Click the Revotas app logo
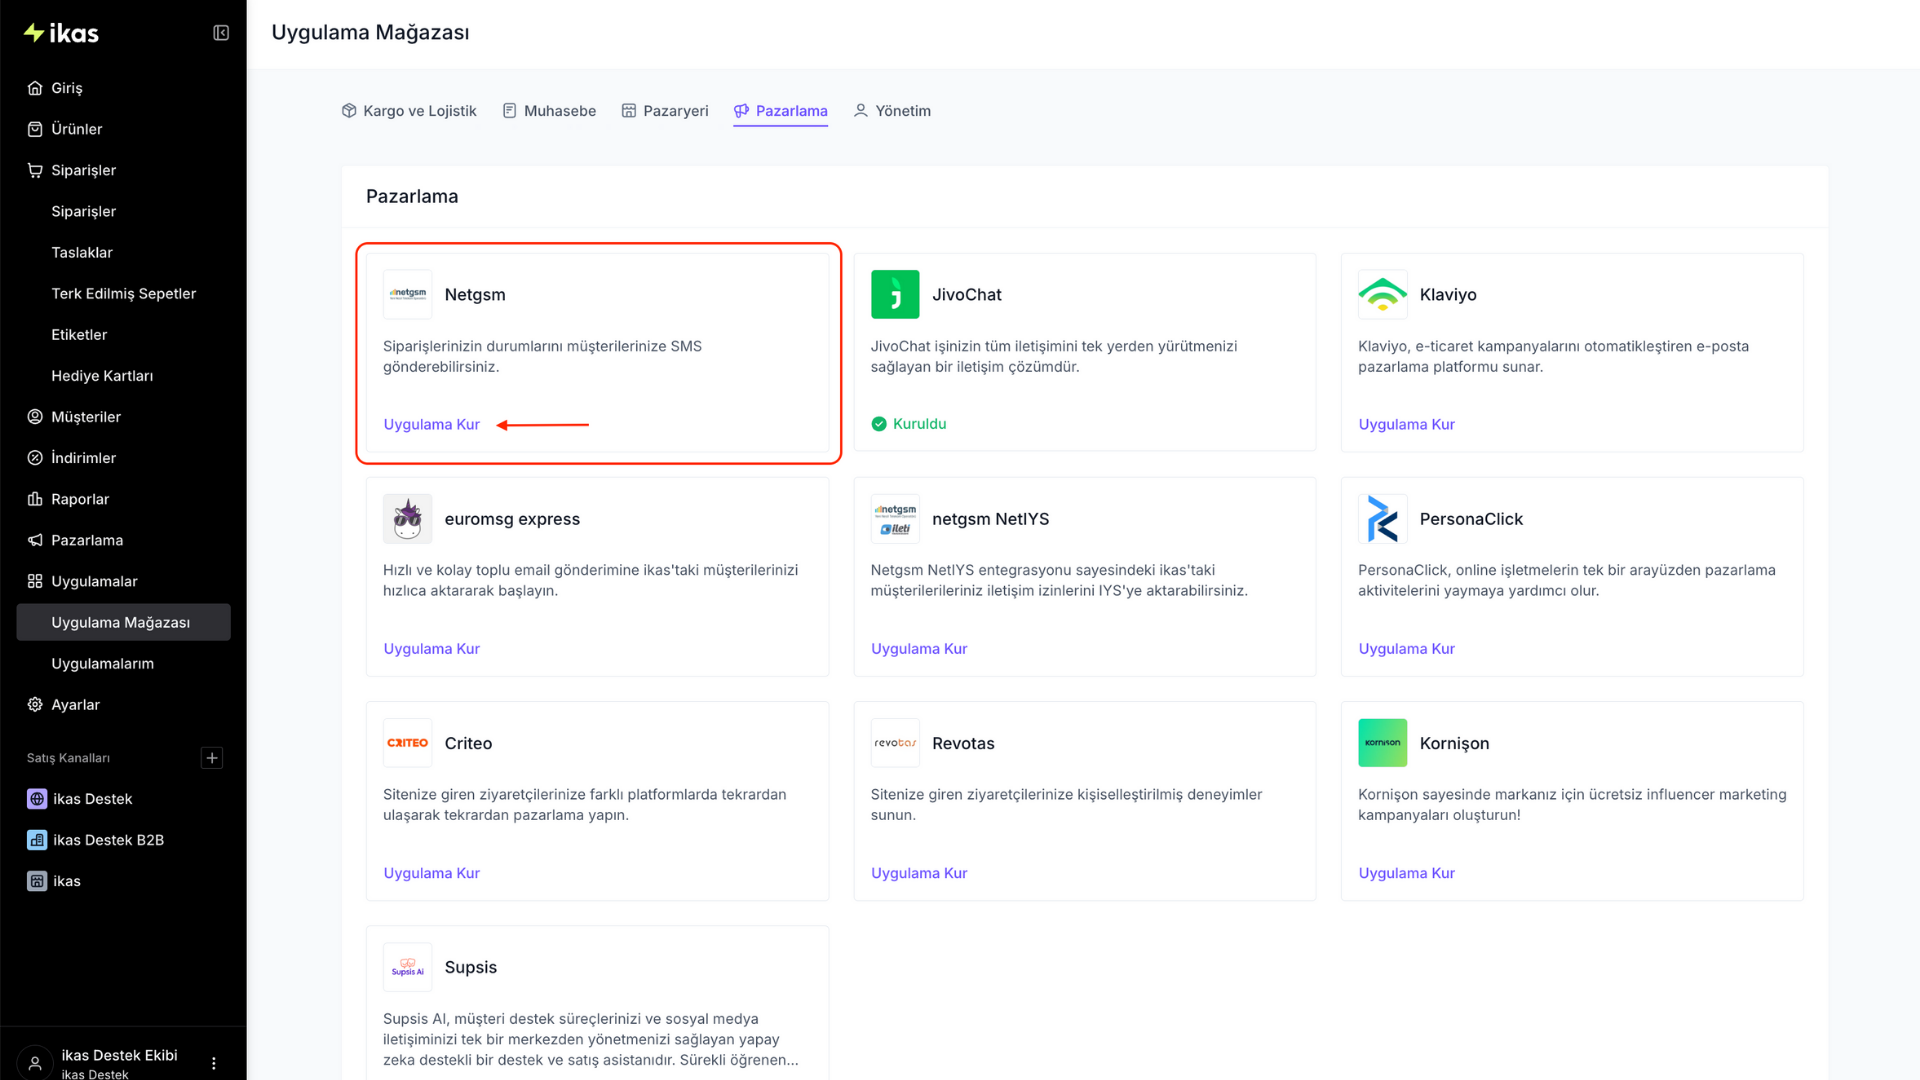This screenshot has width=1920, height=1080. [x=895, y=742]
